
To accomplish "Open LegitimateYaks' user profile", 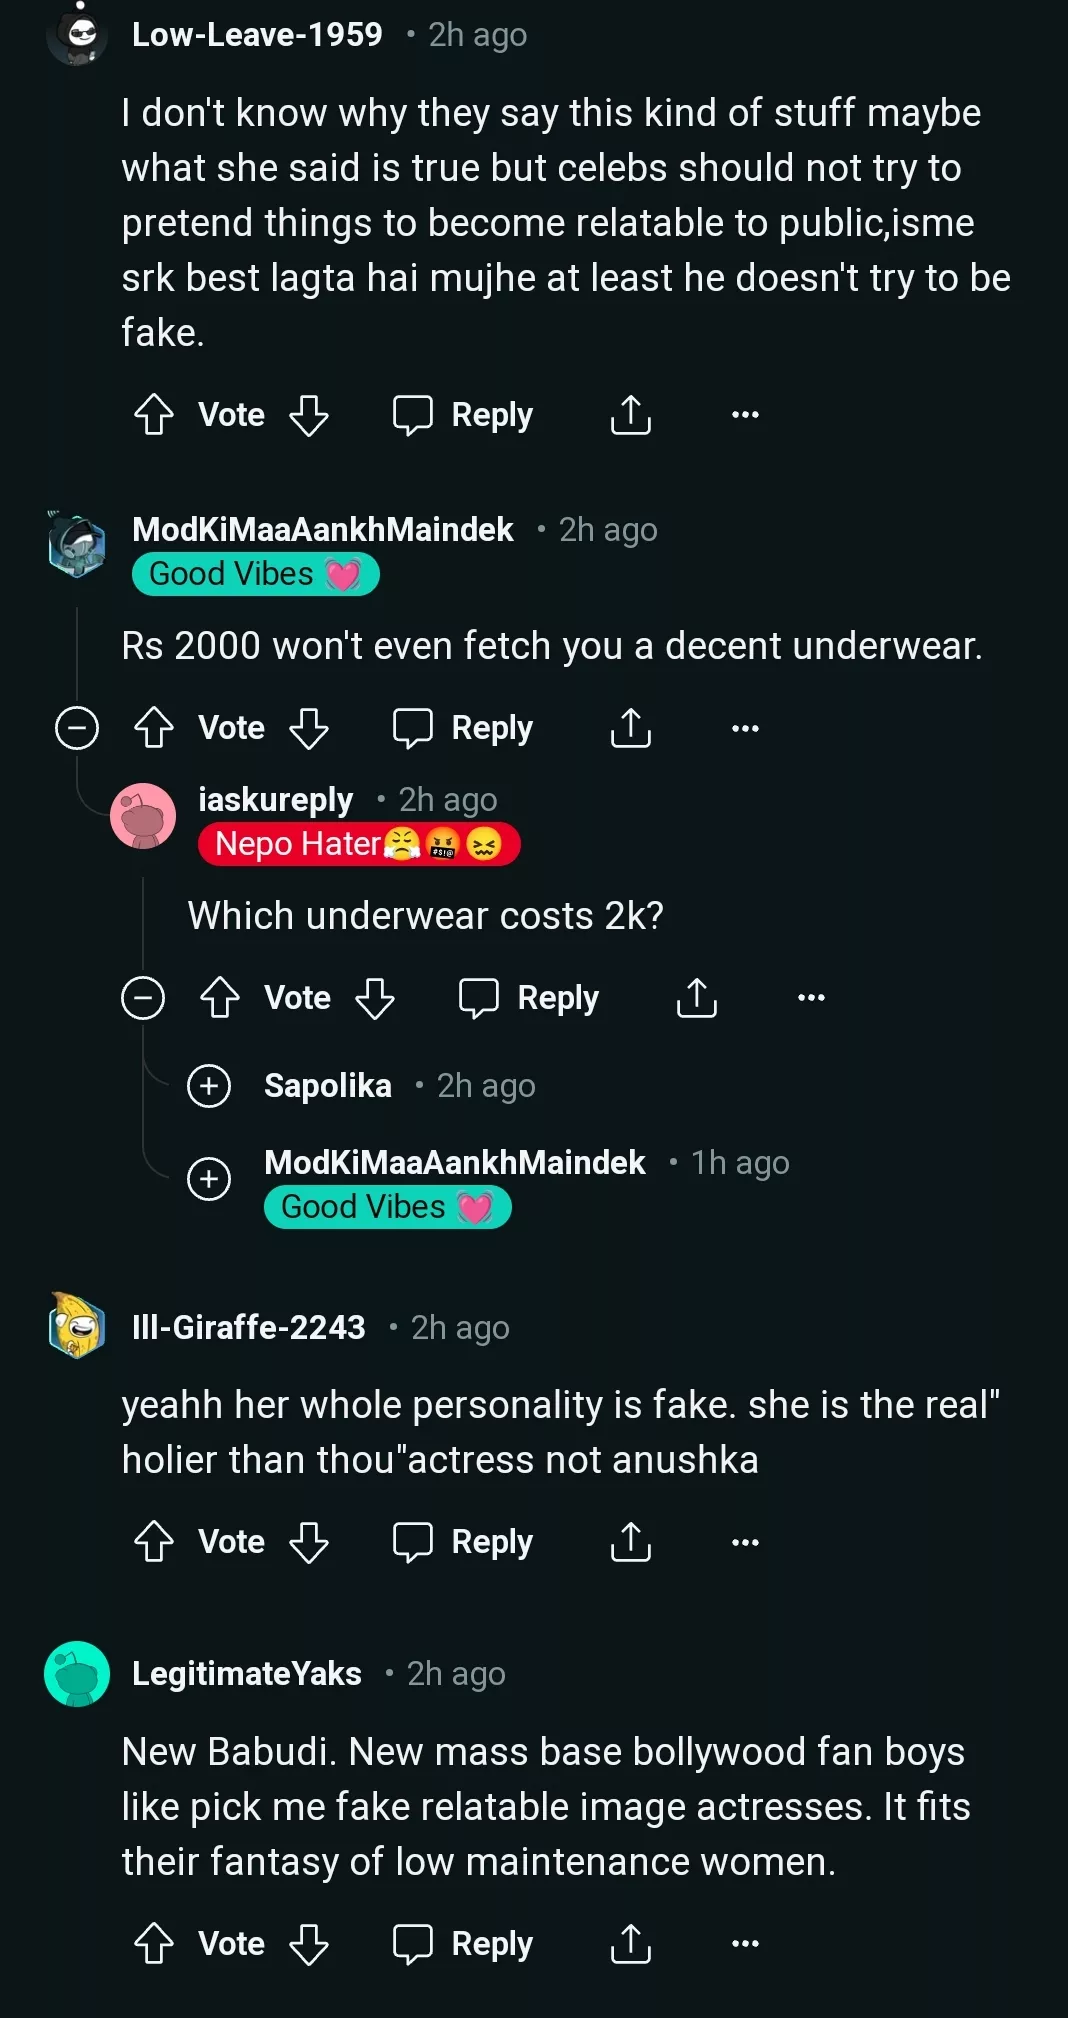I will (x=247, y=1674).
